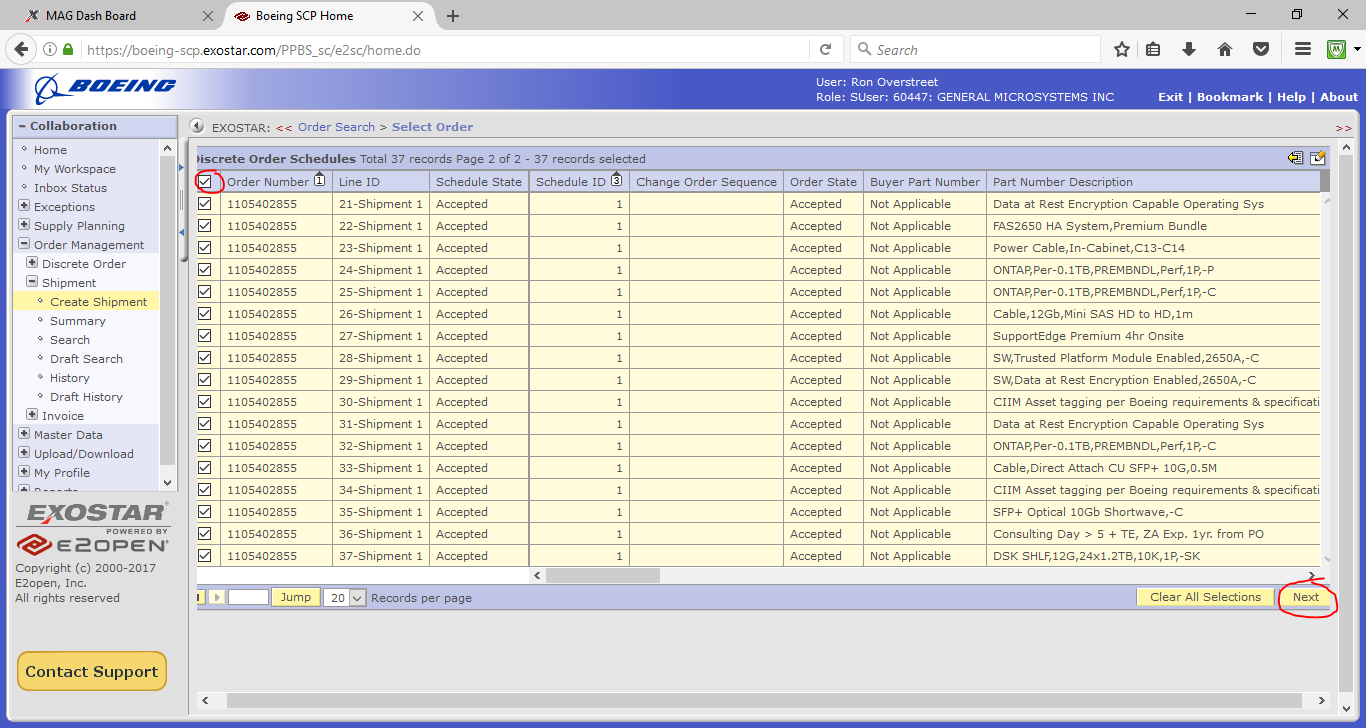Uncheck the row checkbox for 25-Shipment 1
Image resolution: width=1366 pixels, height=728 pixels.
(x=205, y=292)
